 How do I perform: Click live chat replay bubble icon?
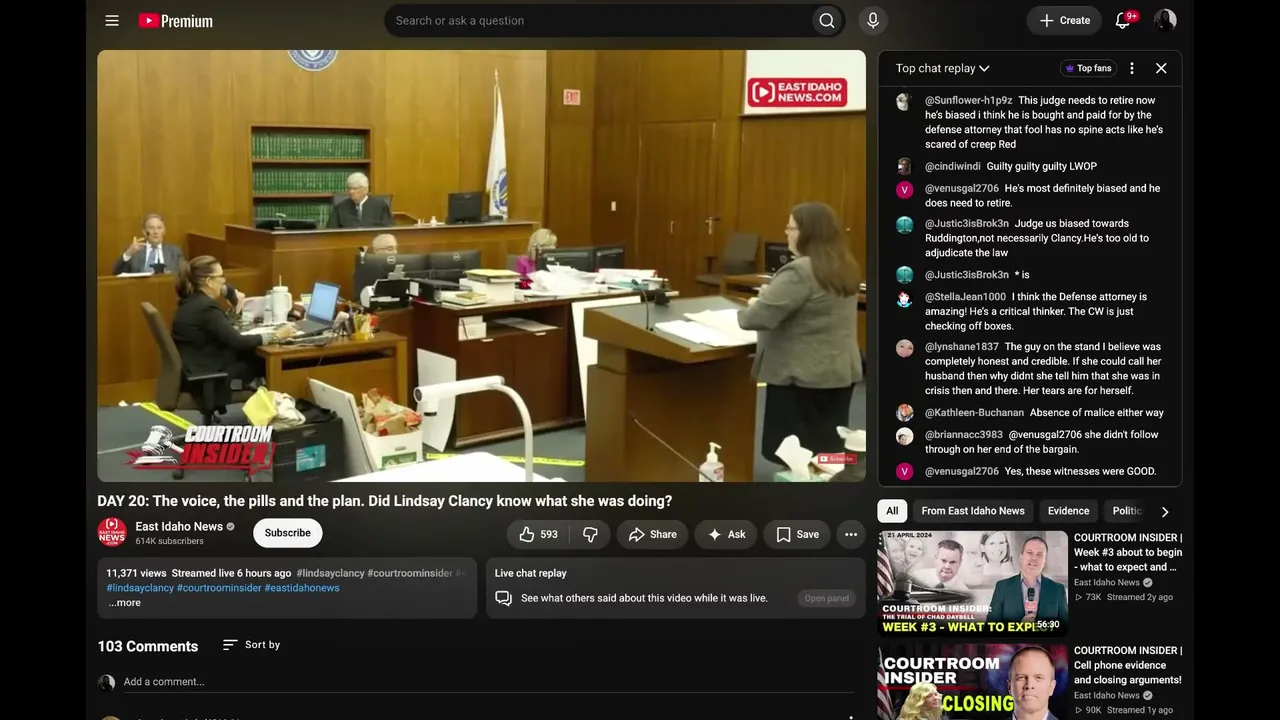point(504,598)
